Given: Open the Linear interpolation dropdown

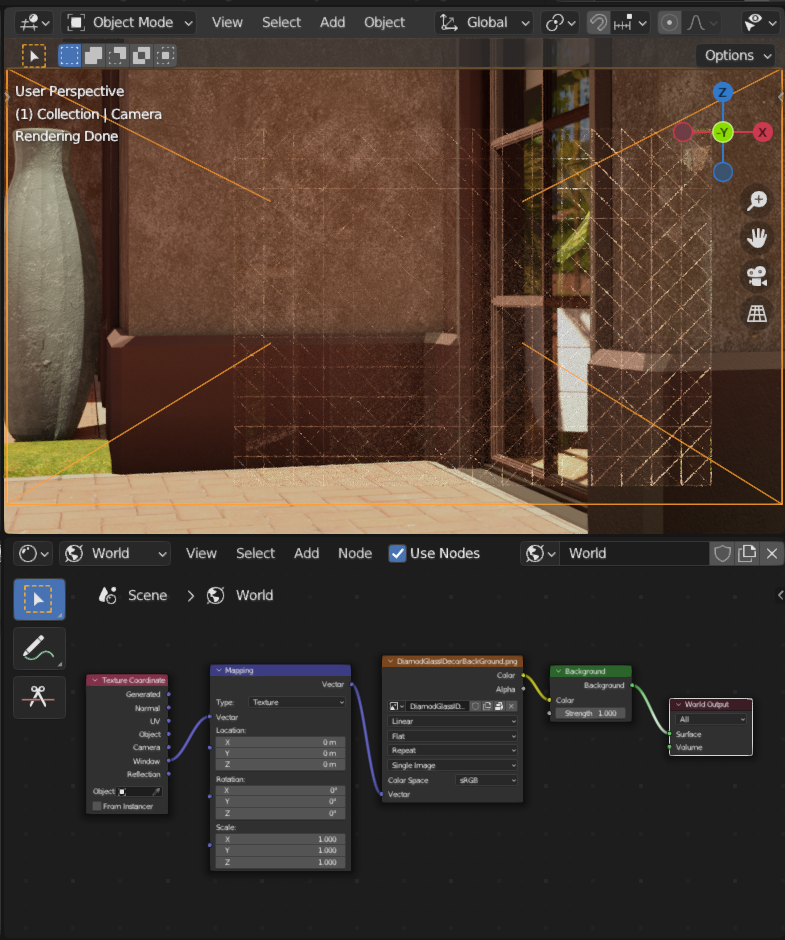Looking at the screenshot, I should click(x=452, y=721).
